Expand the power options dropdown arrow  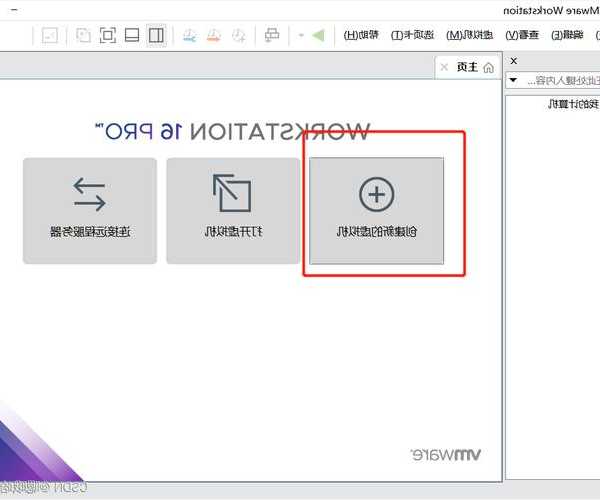(301, 36)
